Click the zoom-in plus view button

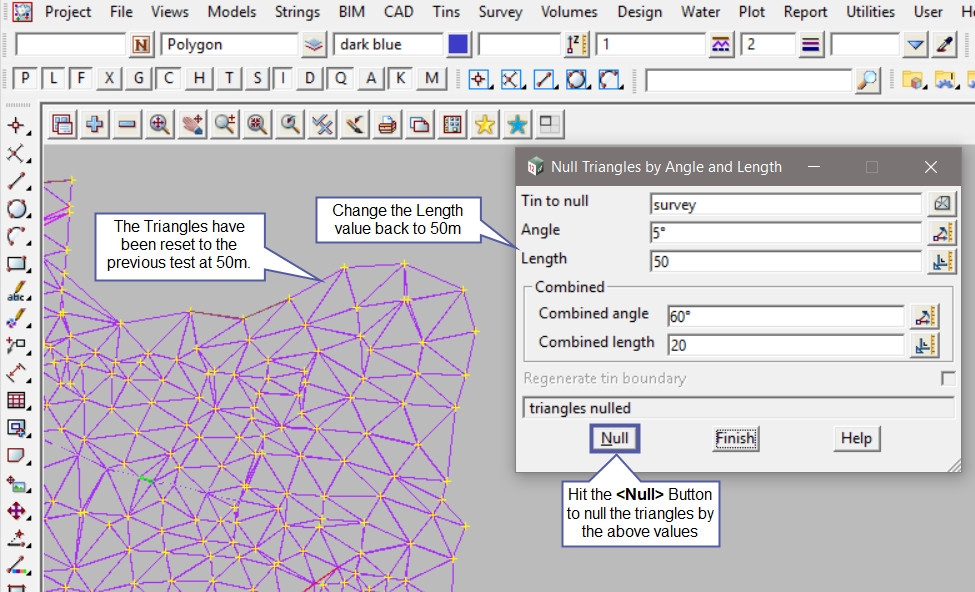95,124
